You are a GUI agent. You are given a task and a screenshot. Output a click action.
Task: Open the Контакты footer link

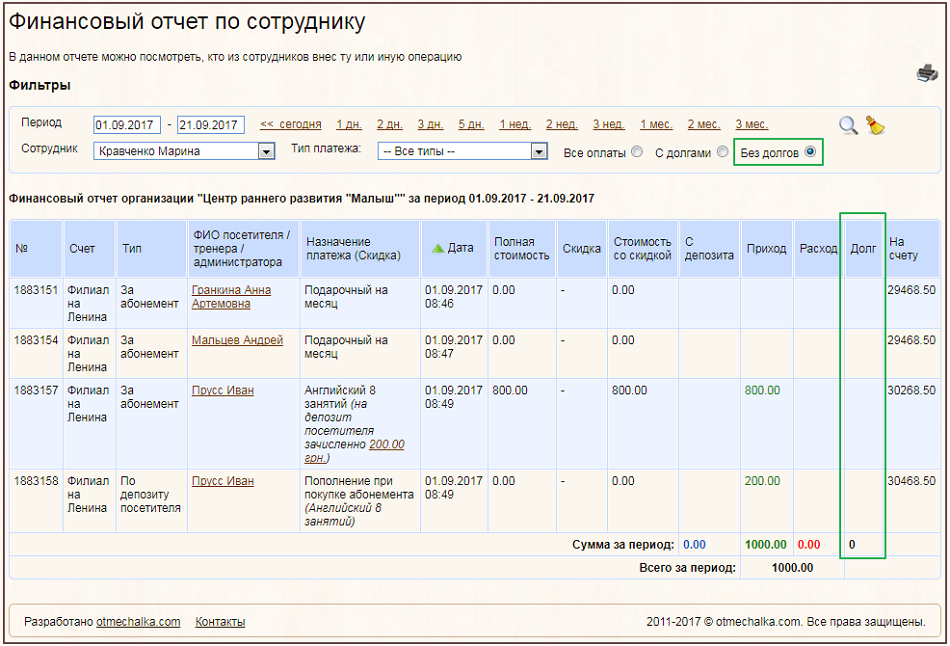(220, 622)
